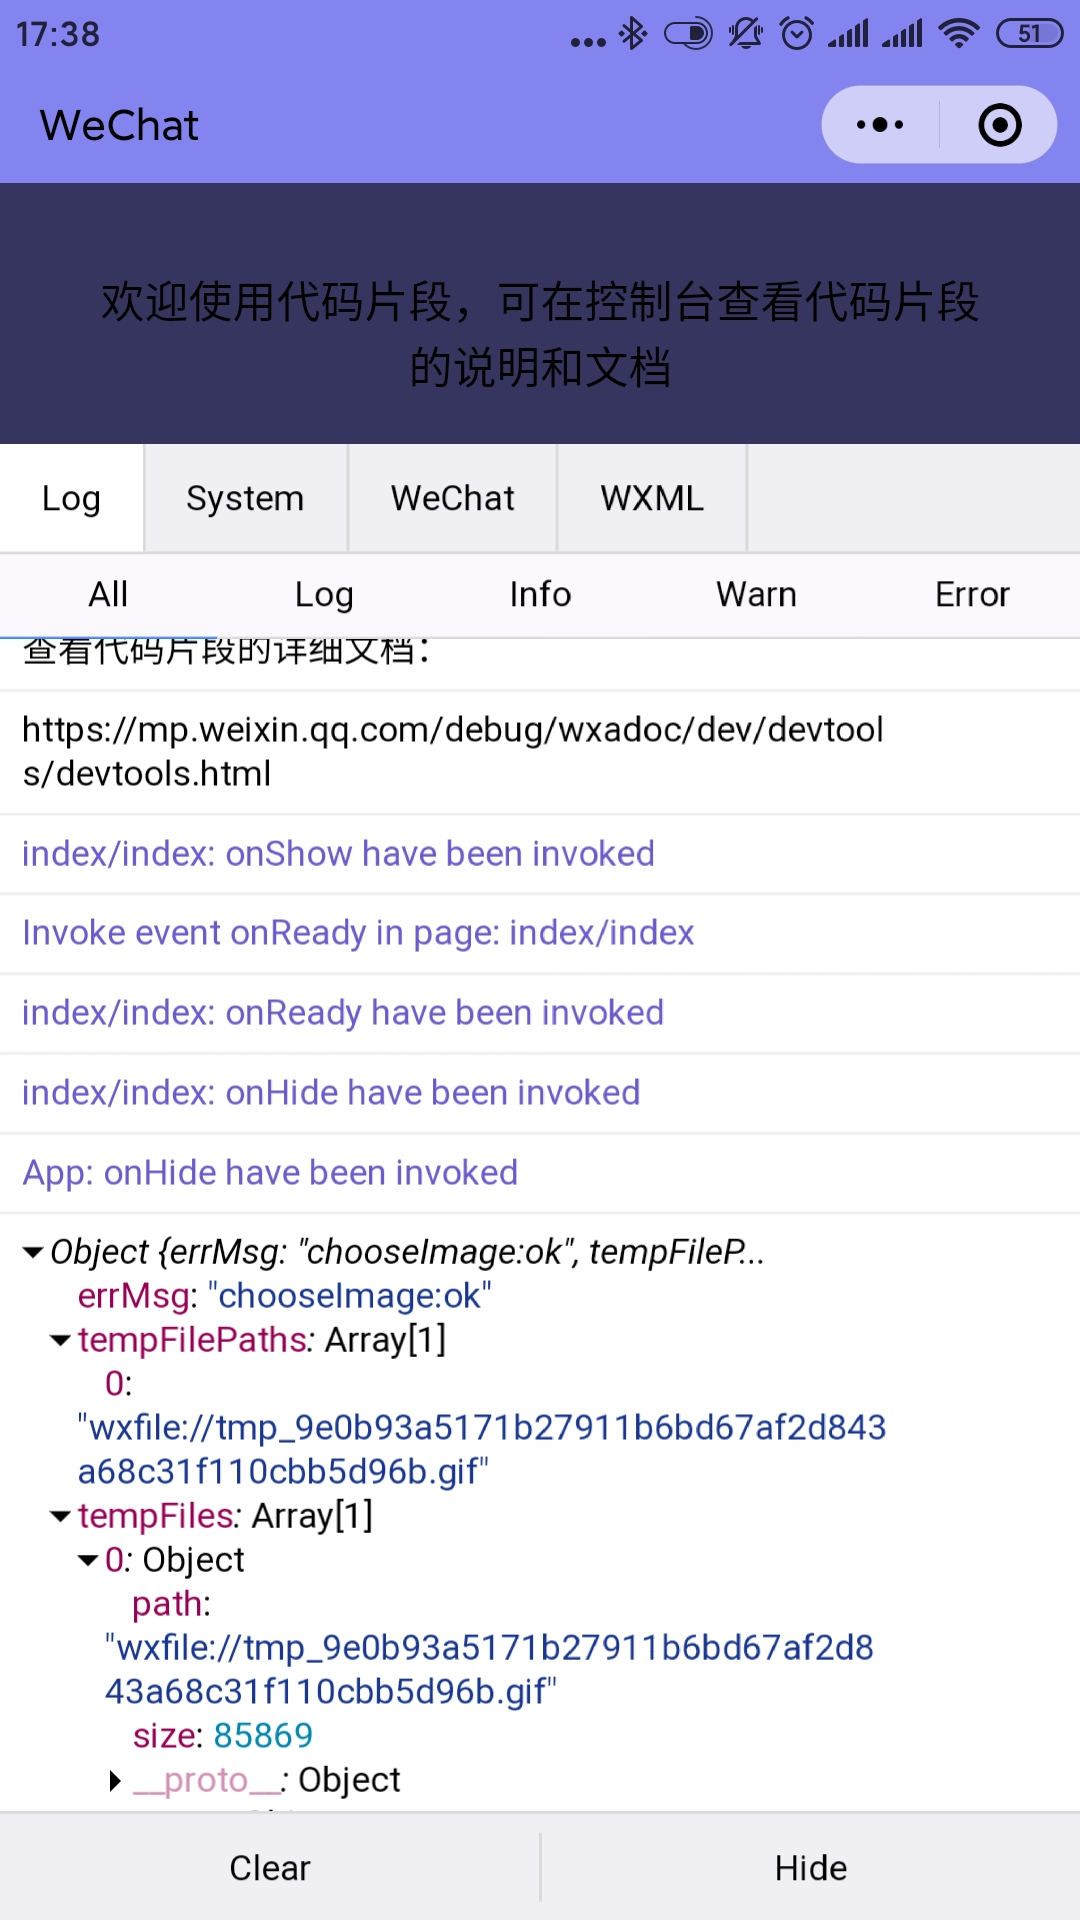Select 'App: onHide have been invoked' log
The width and height of the screenshot is (1080, 1920).
[540, 1173]
